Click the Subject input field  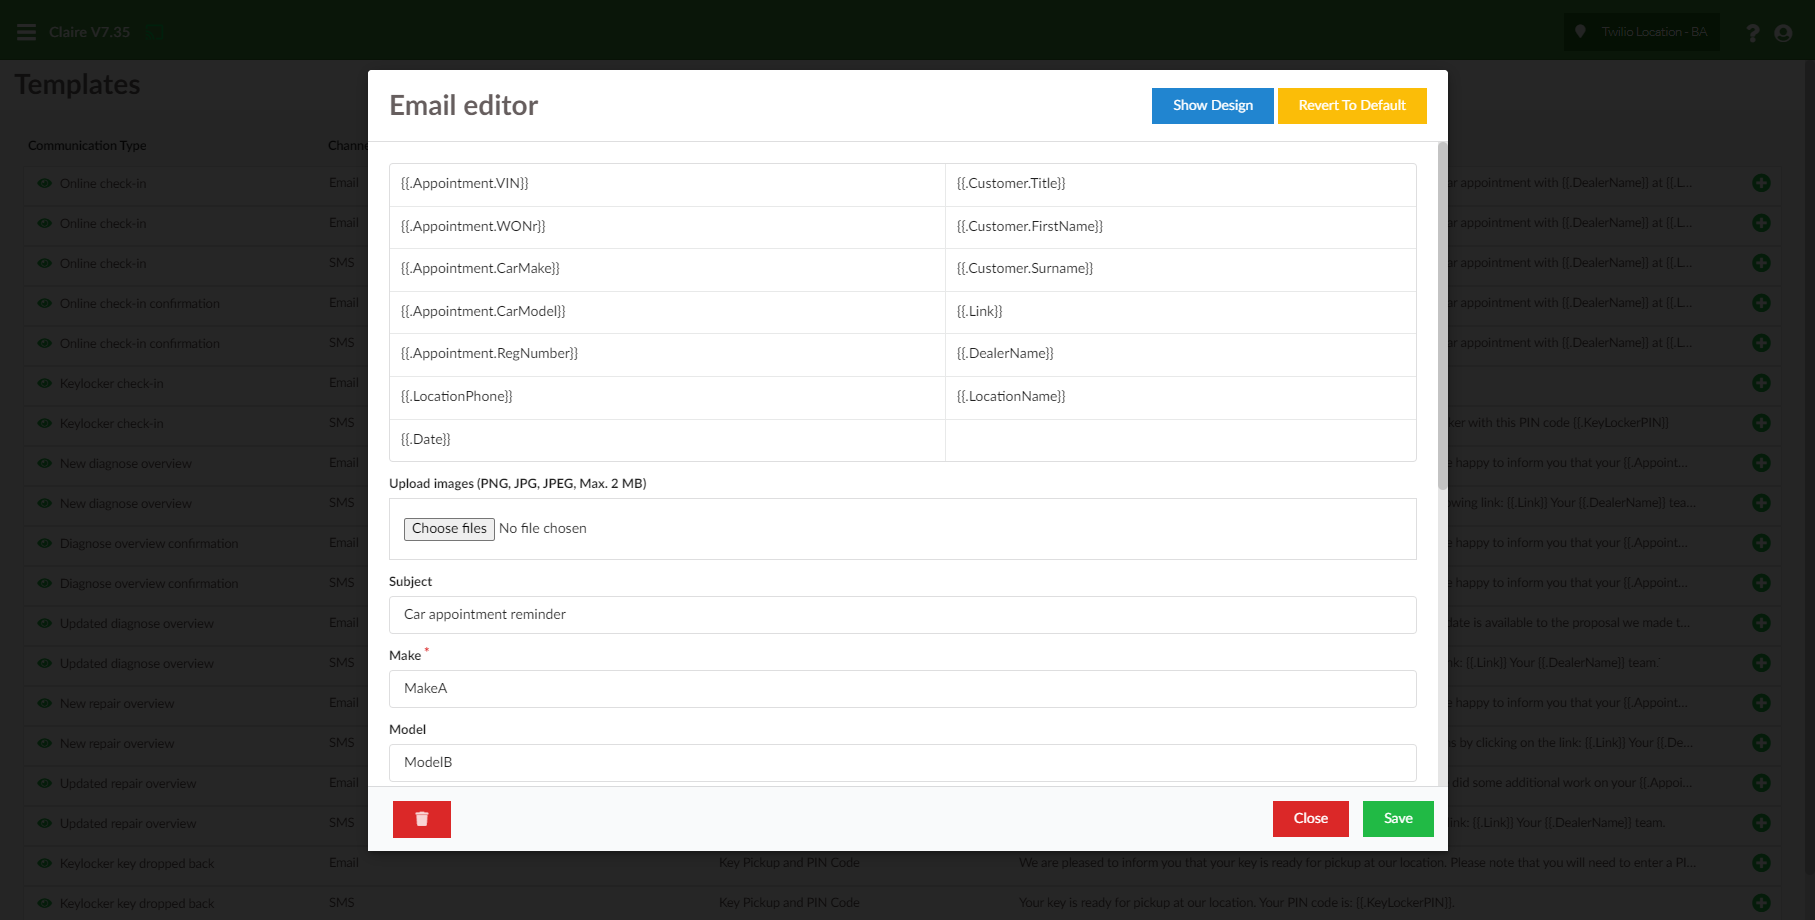[x=902, y=615]
